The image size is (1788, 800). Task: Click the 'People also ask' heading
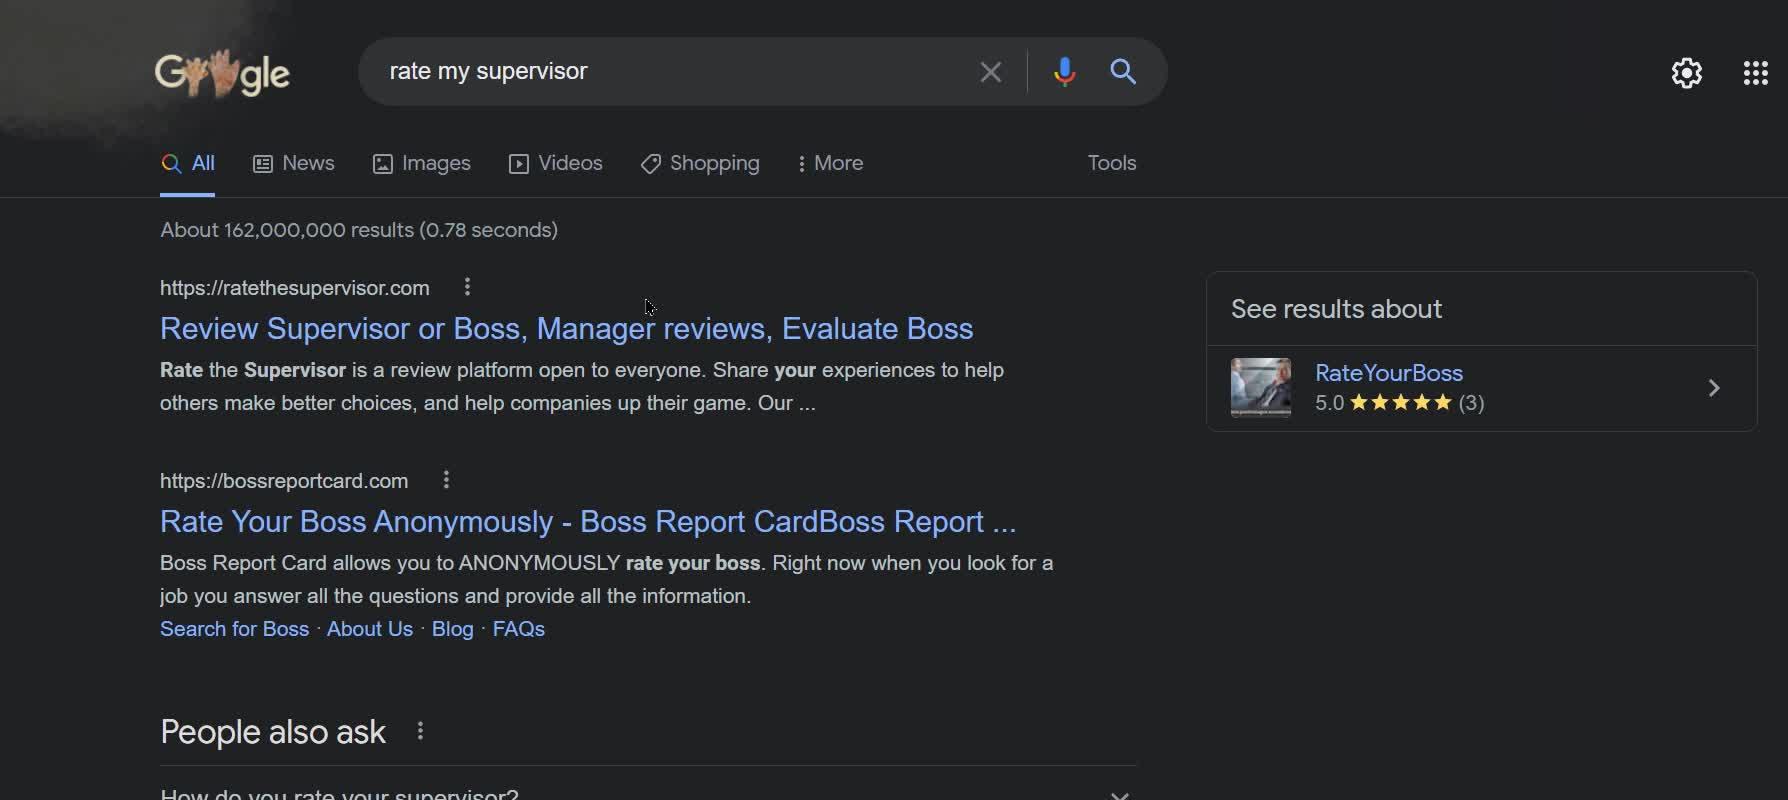pos(273,732)
